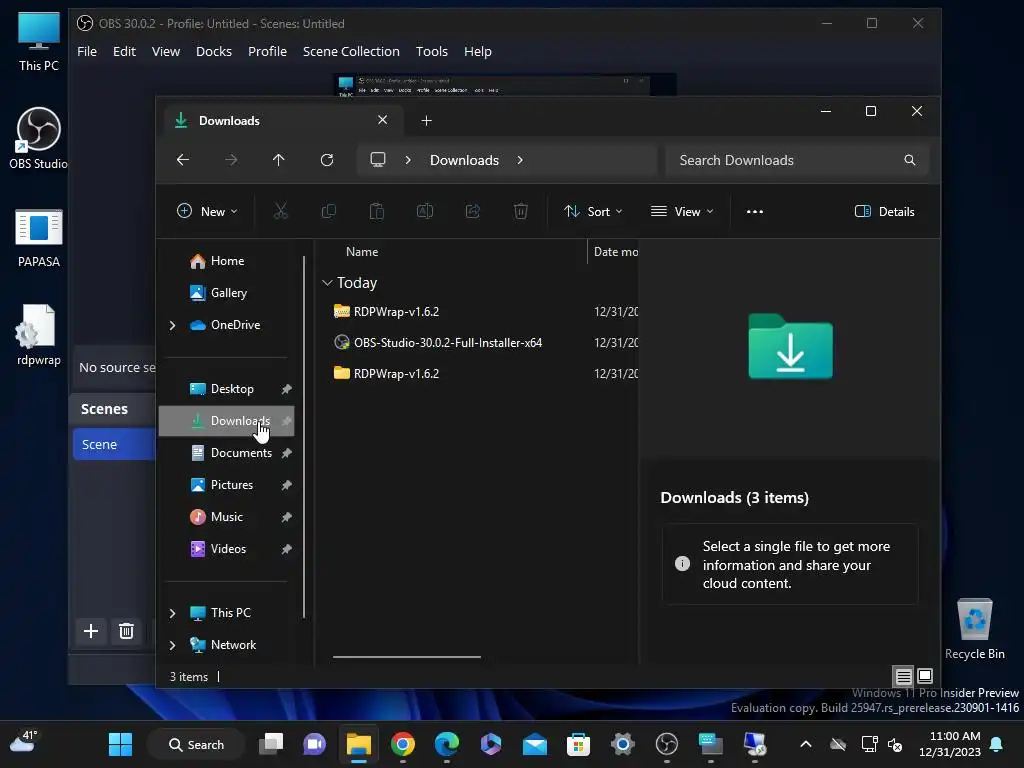
Task: Open Settings gear in taskbar
Action: (x=622, y=744)
